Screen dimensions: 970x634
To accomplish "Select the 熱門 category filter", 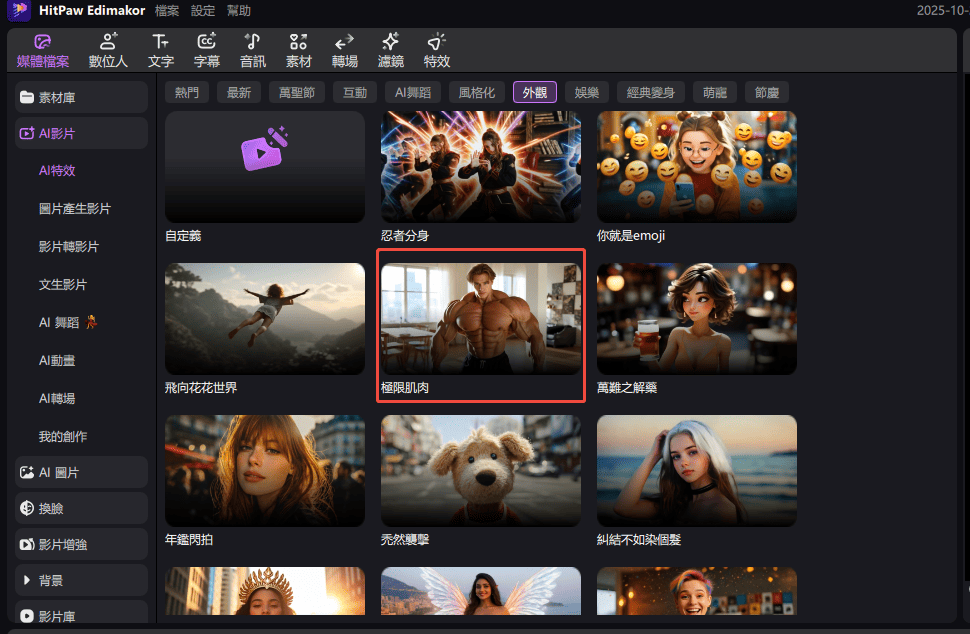I will pyautogui.click(x=187, y=92).
